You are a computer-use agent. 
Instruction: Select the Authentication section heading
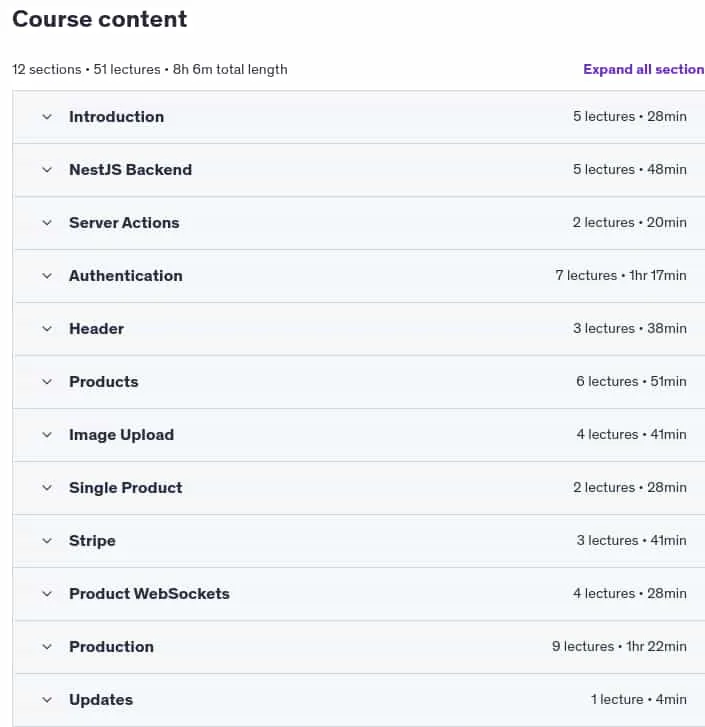pyautogui.click(x=126, y=276)
